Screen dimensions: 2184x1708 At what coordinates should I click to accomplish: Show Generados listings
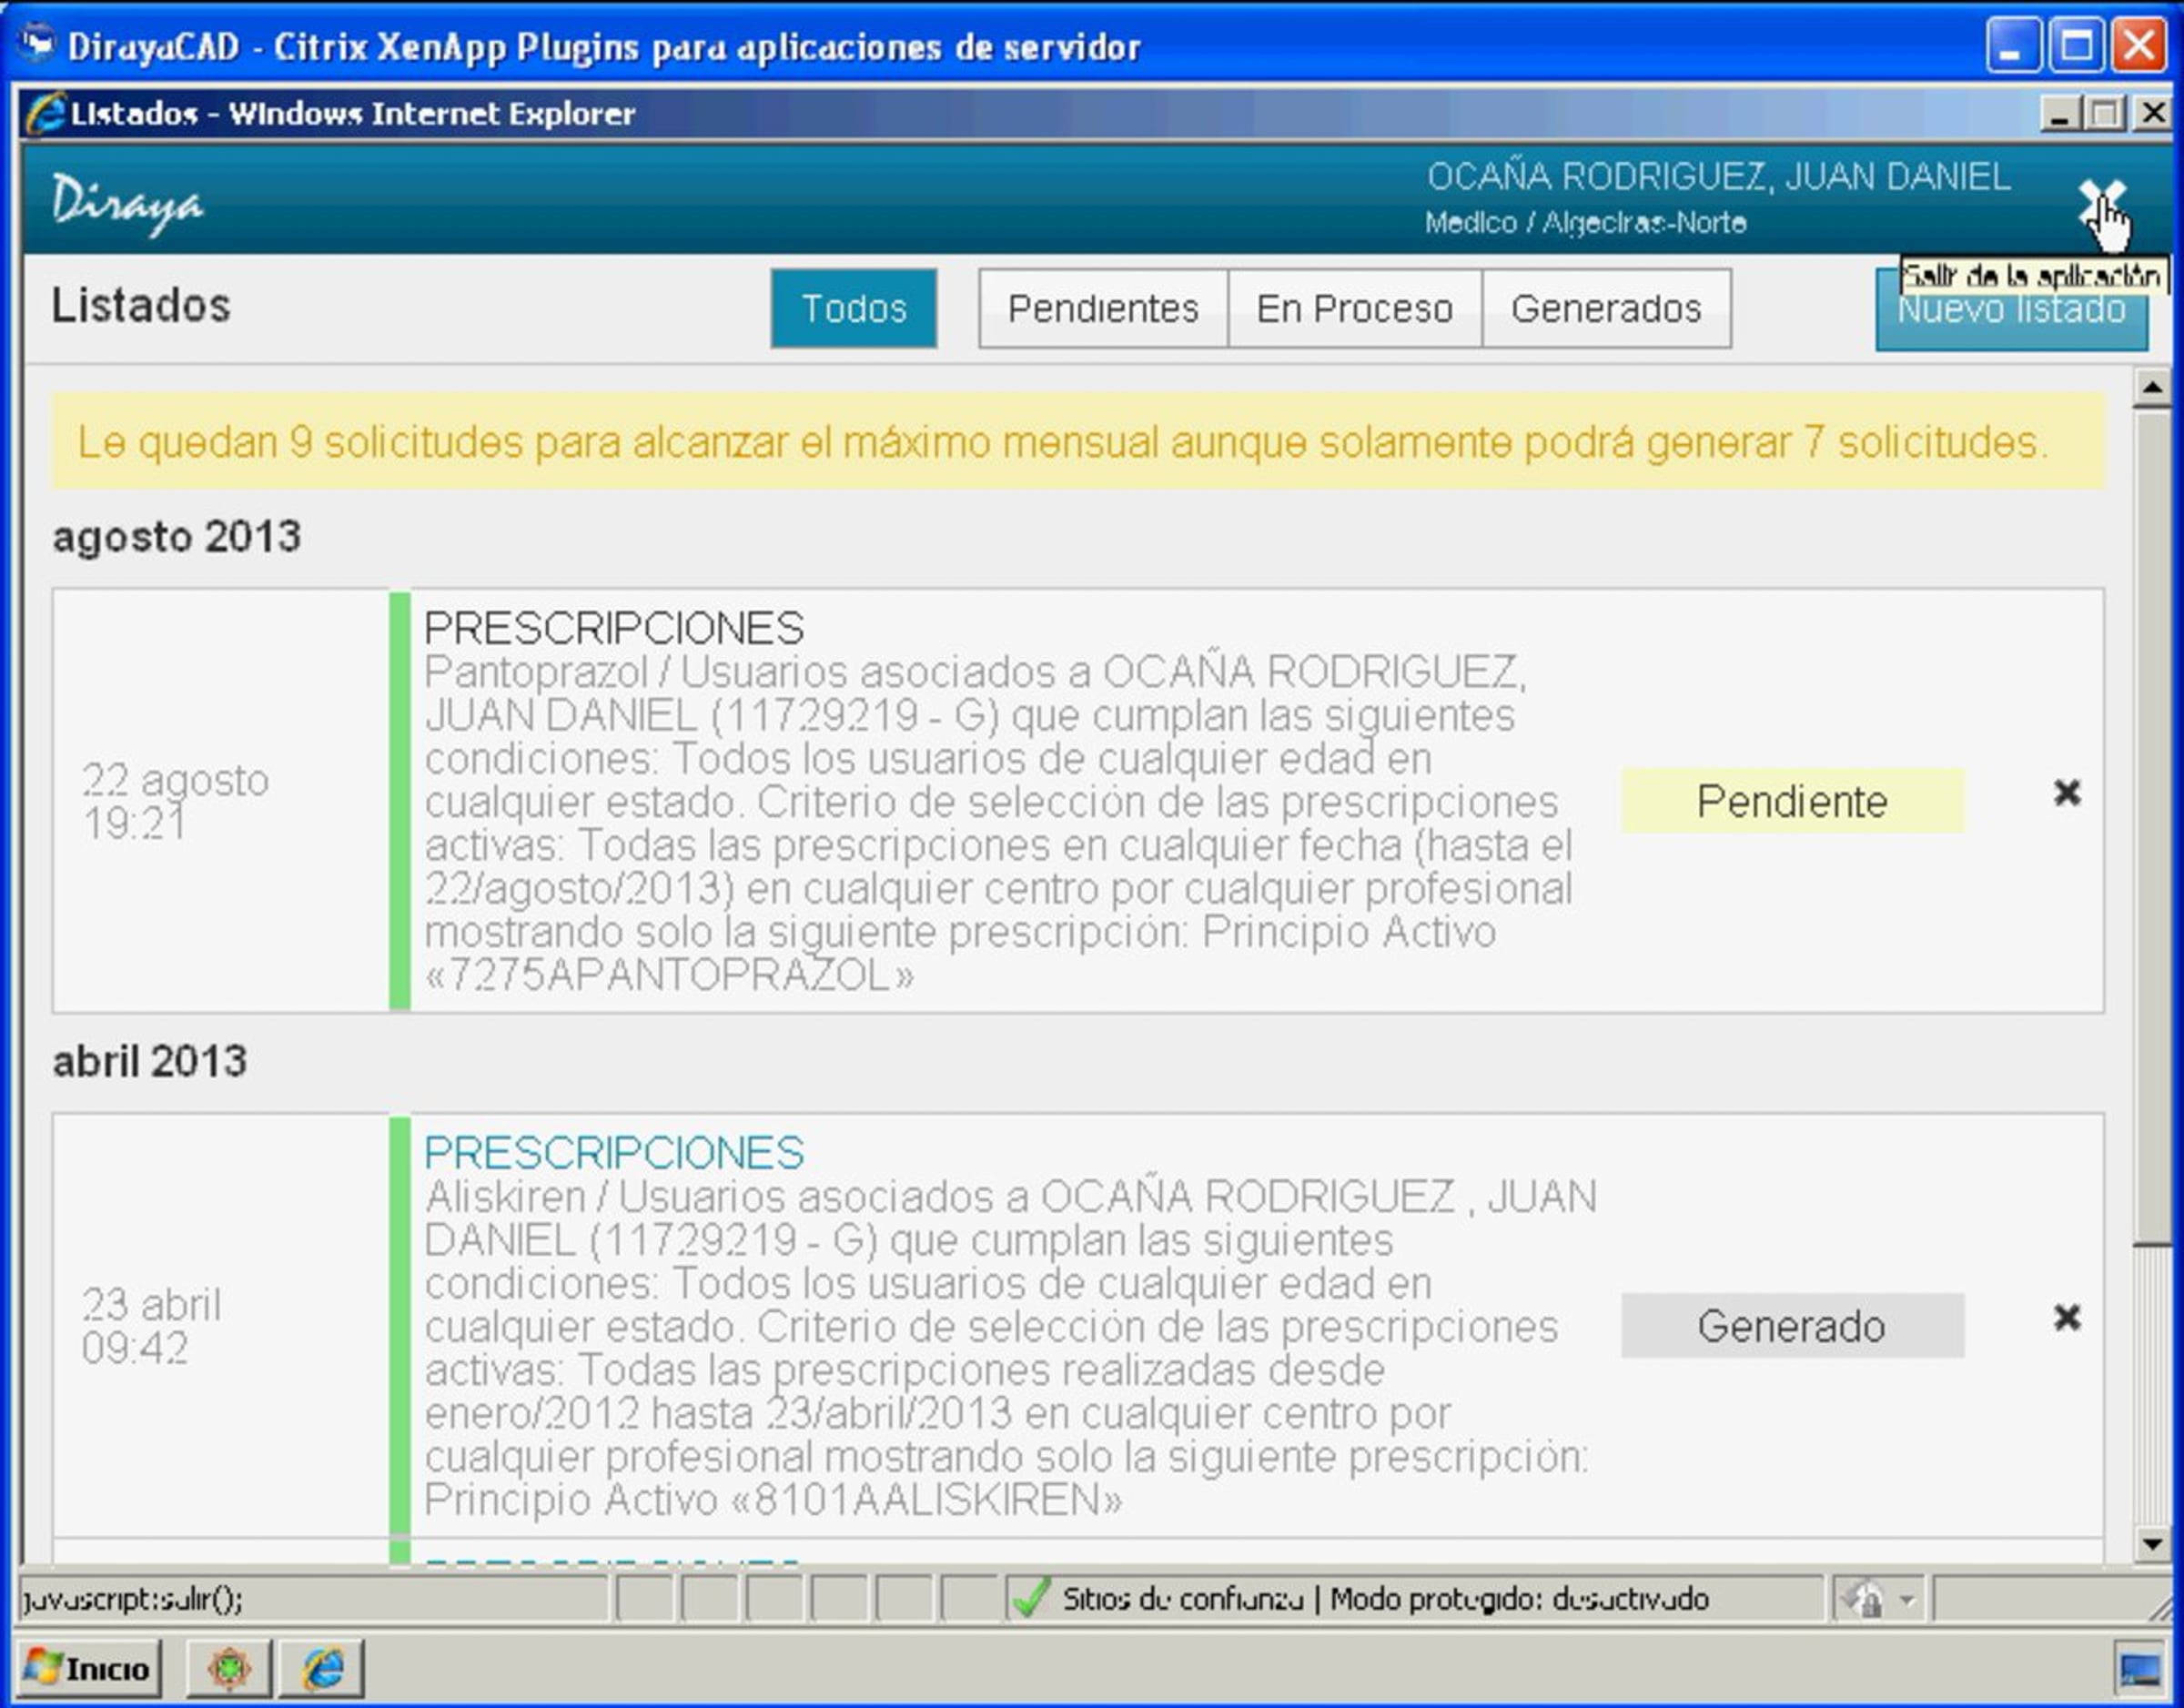click(1606, 308)
